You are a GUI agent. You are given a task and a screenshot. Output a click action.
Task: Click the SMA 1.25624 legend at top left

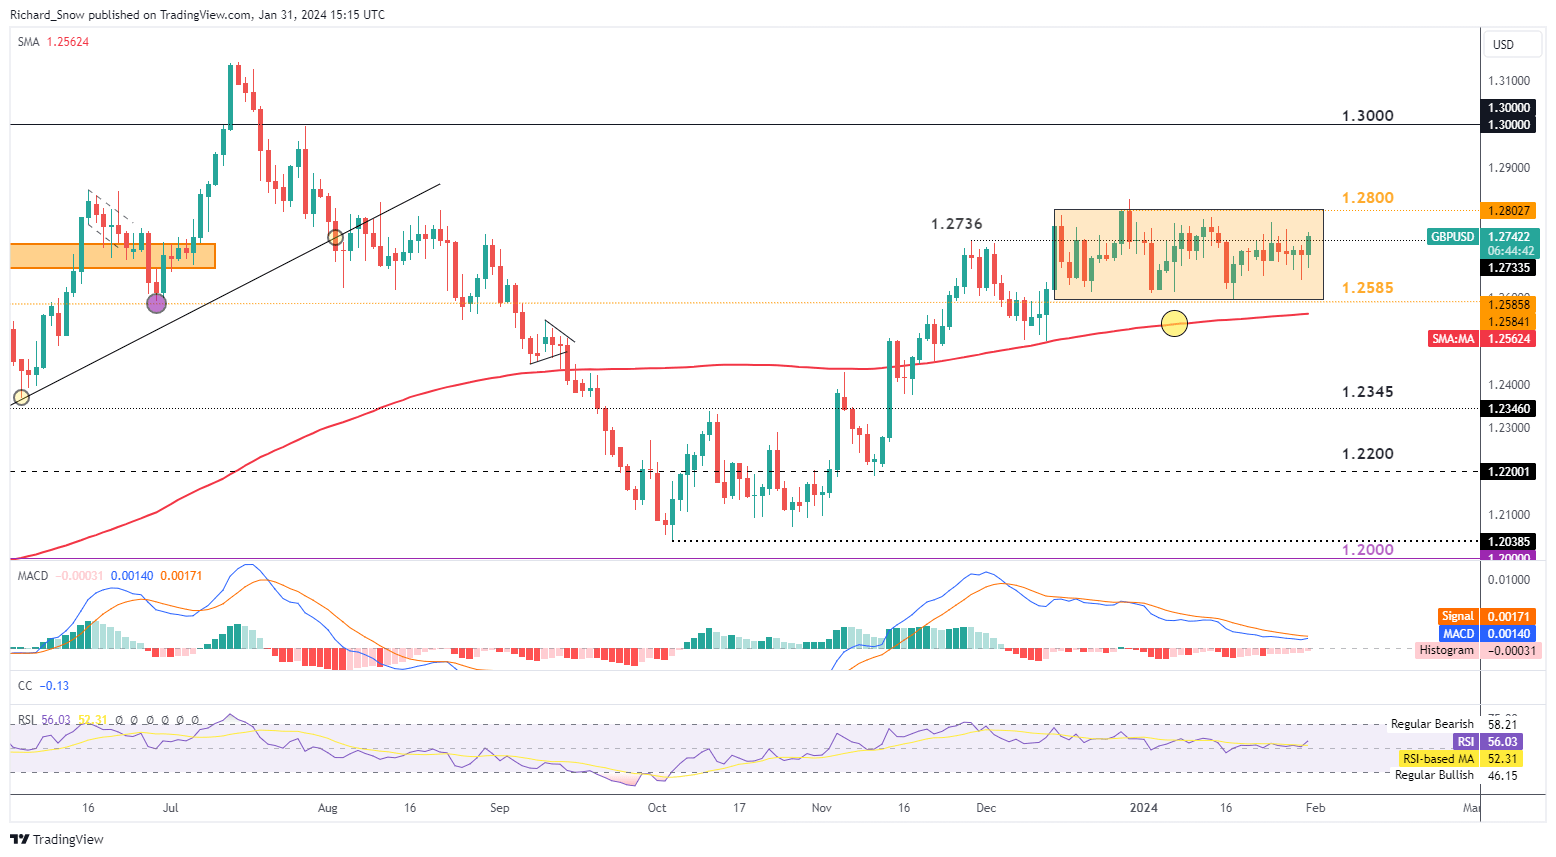point(54,42)
